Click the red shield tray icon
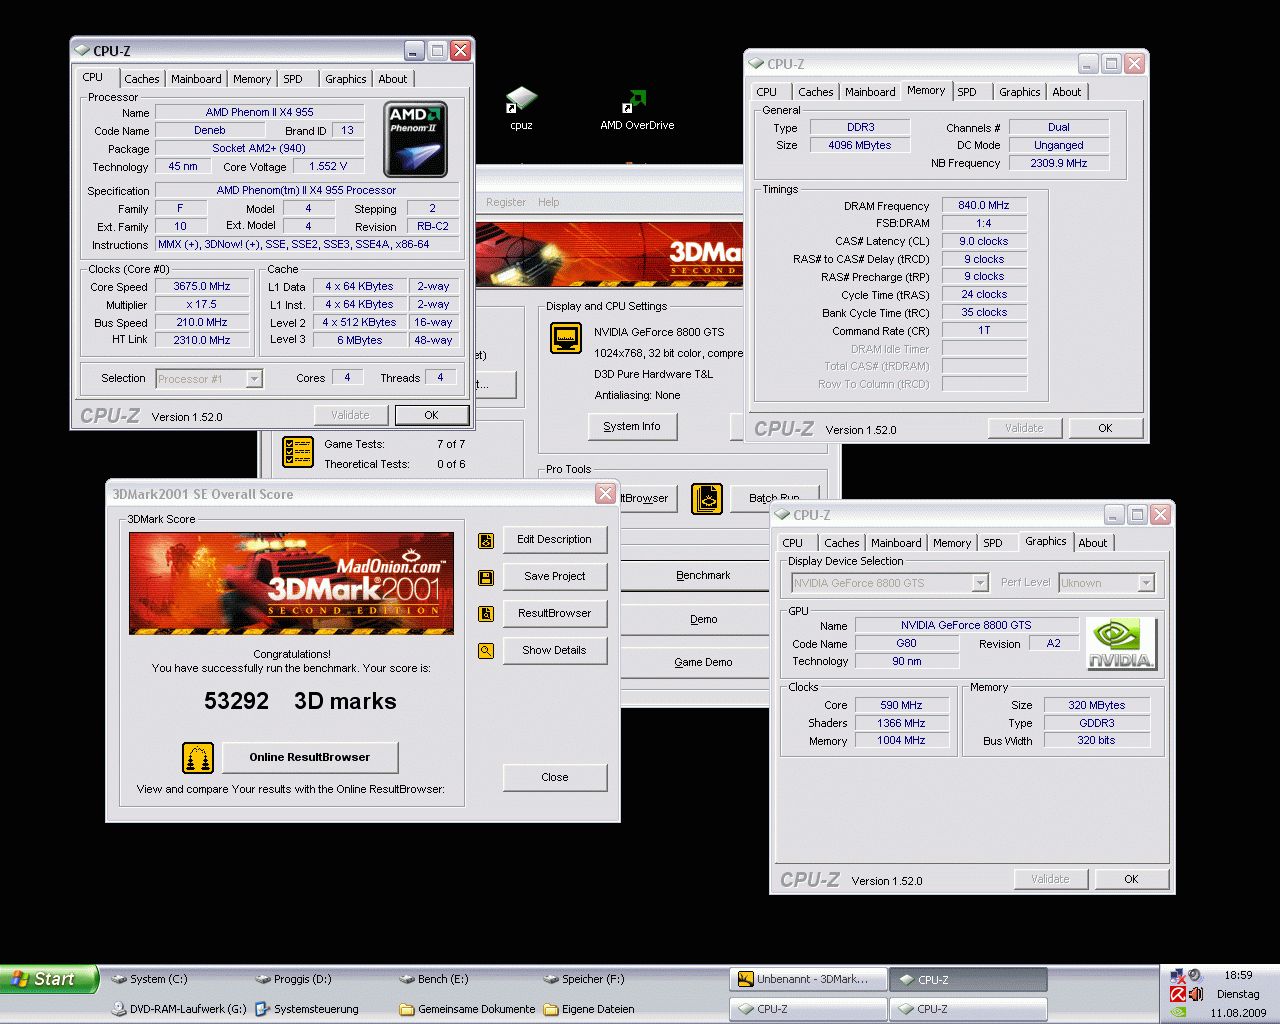Screen dimensions: 1280x1024 tap(1178, 994)
